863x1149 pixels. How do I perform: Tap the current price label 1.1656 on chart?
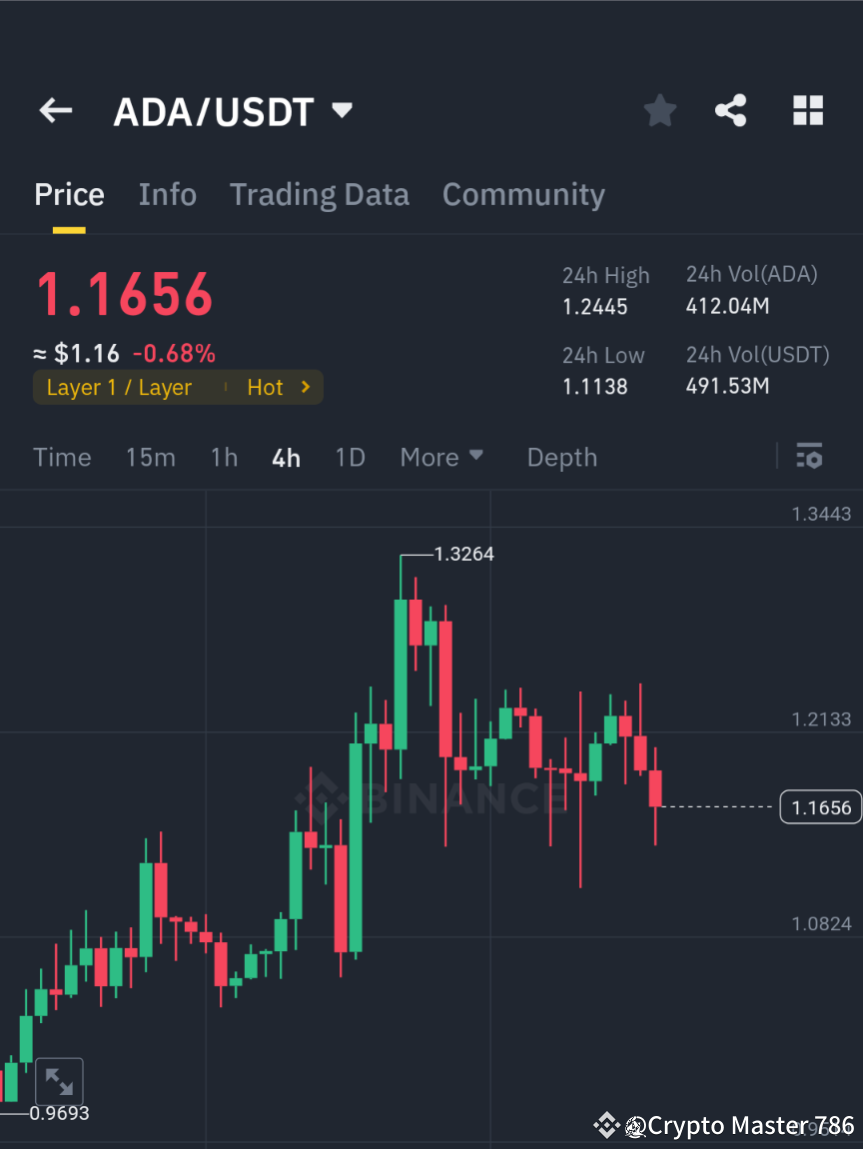(820, 807)
